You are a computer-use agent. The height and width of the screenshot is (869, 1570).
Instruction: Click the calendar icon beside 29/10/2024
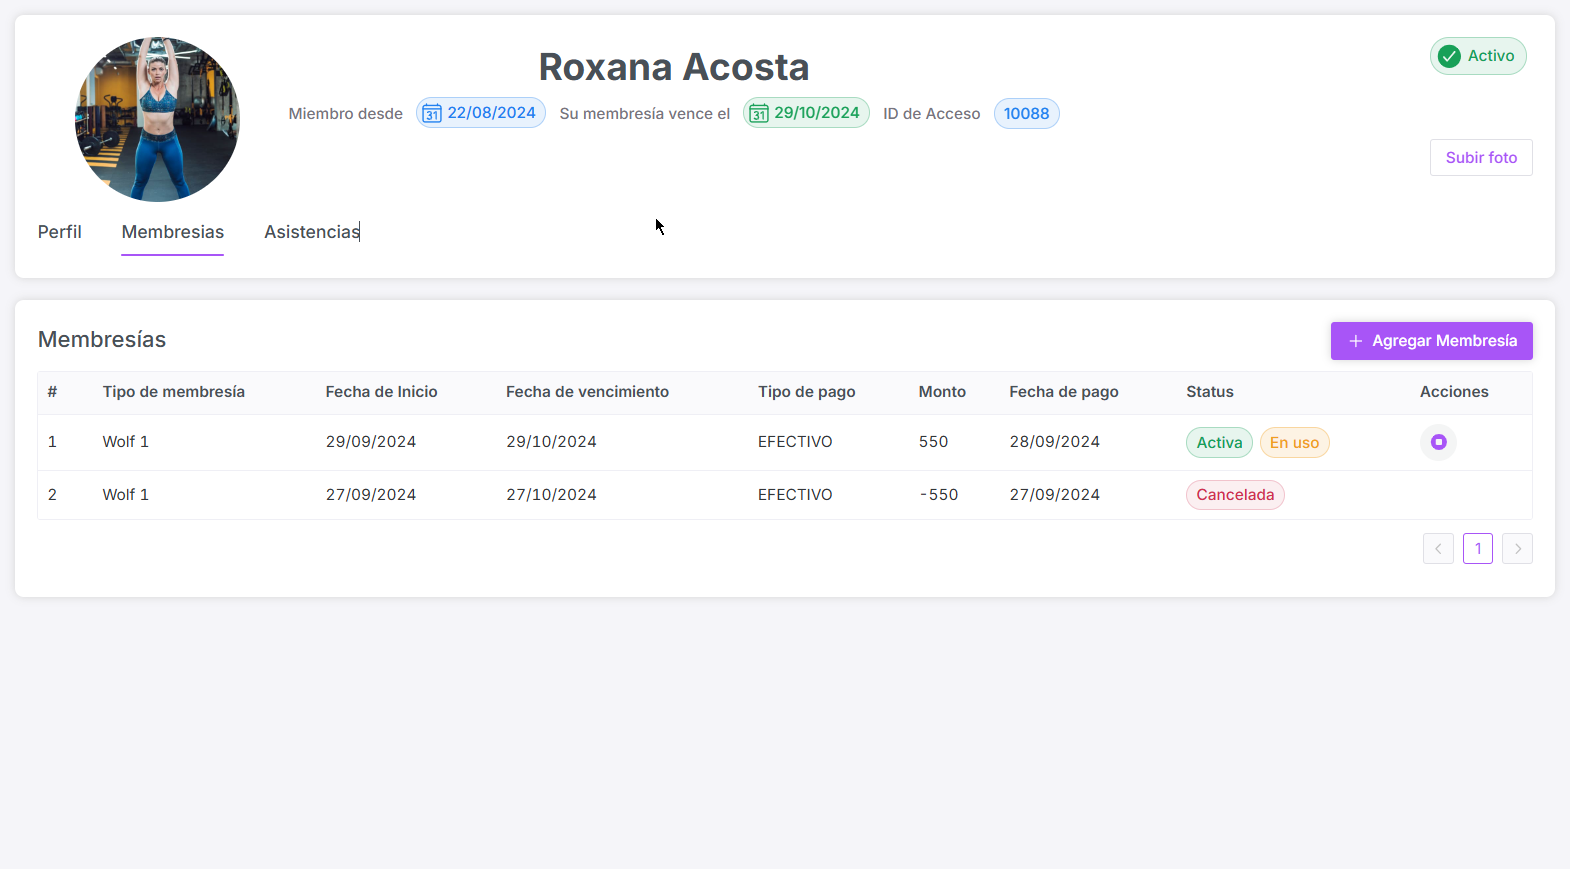pyautogui.click(x=759, y=114)
